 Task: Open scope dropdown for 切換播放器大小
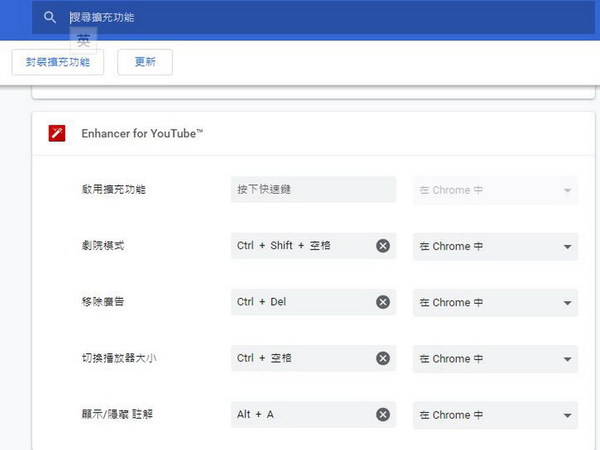pos(495,359)
